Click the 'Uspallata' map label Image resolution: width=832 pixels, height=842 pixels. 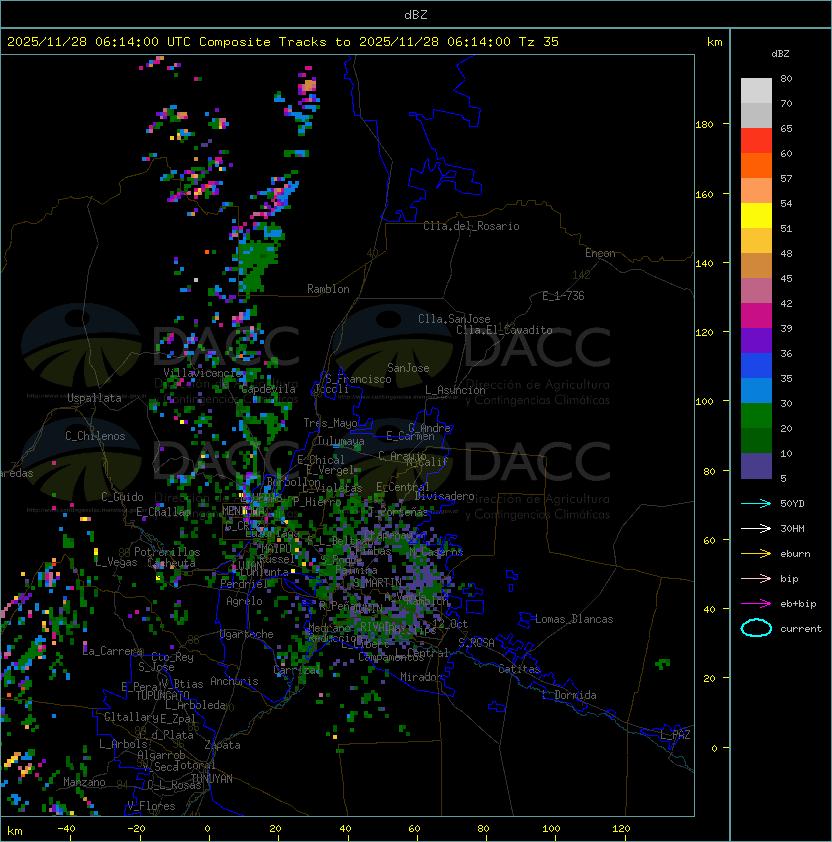pyautogui.click(x=94, y=398)
